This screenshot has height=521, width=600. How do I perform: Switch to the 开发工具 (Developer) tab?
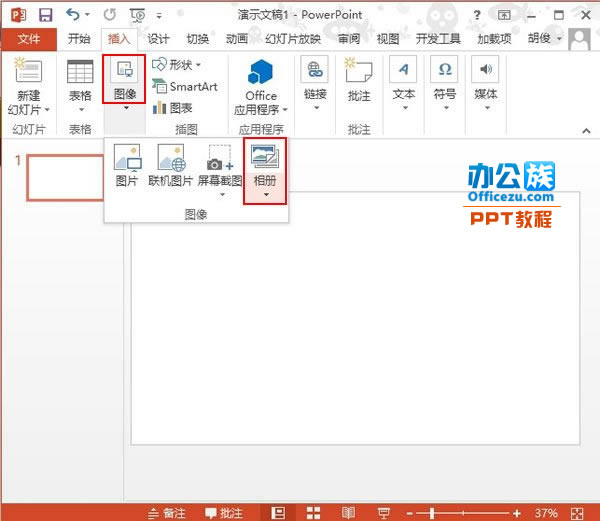pos(438,39)
